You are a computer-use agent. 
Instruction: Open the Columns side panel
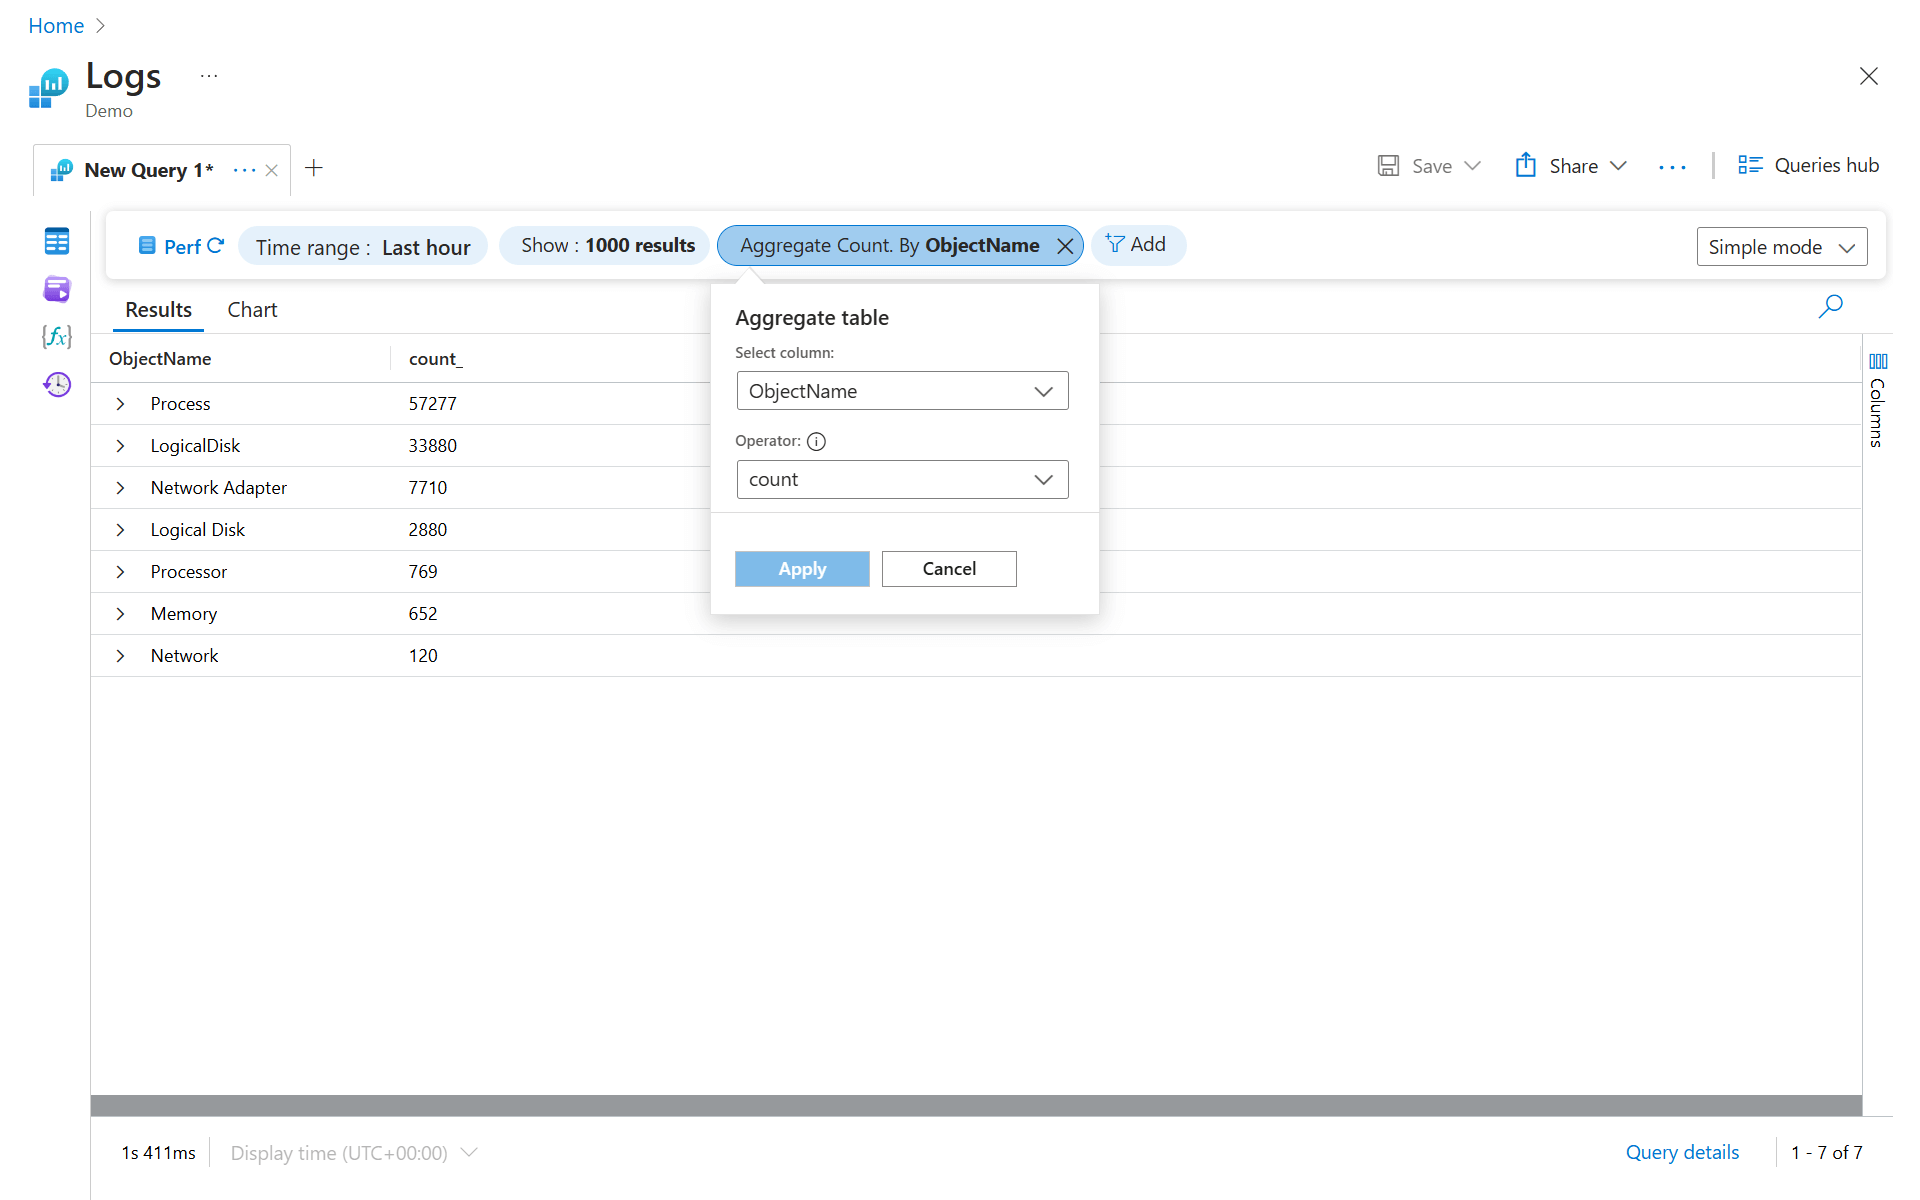(x=1877, y=400)
